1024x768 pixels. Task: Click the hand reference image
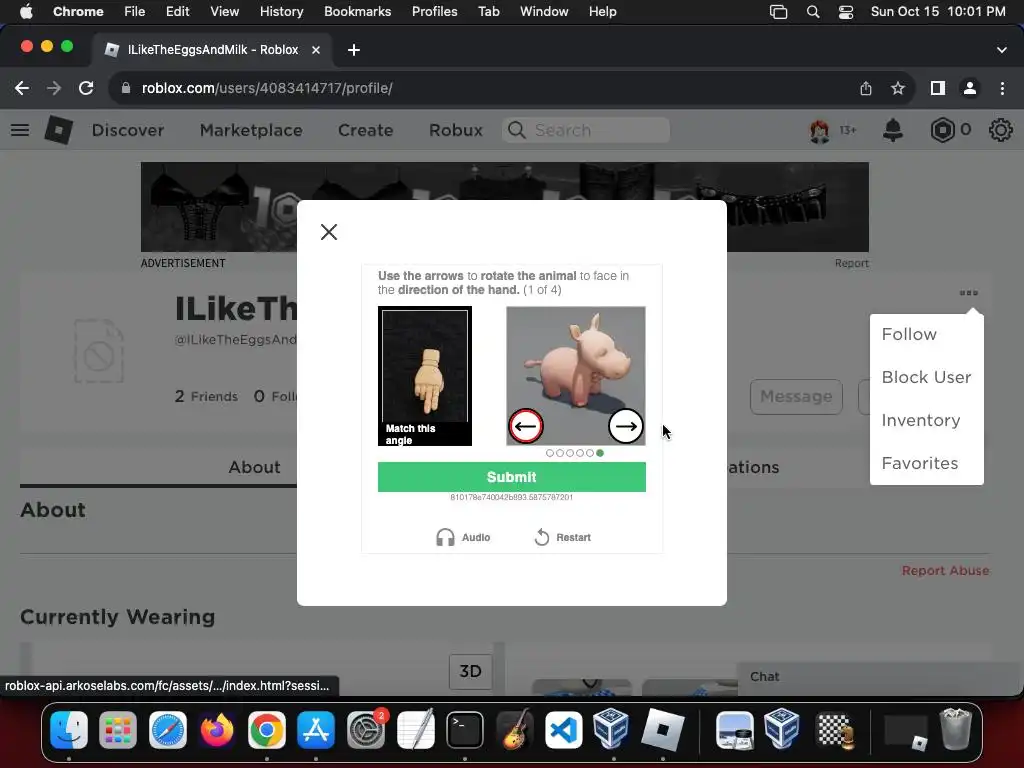click(424, 376)
